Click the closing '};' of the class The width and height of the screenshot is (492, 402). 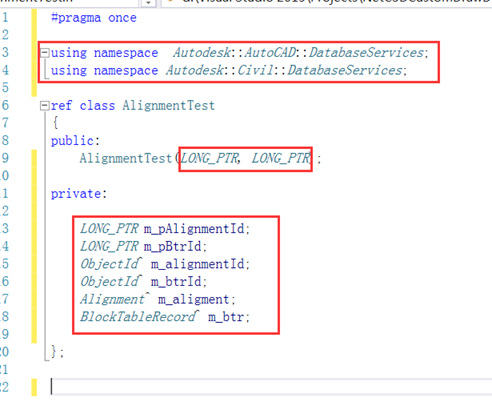coord(57,352)
